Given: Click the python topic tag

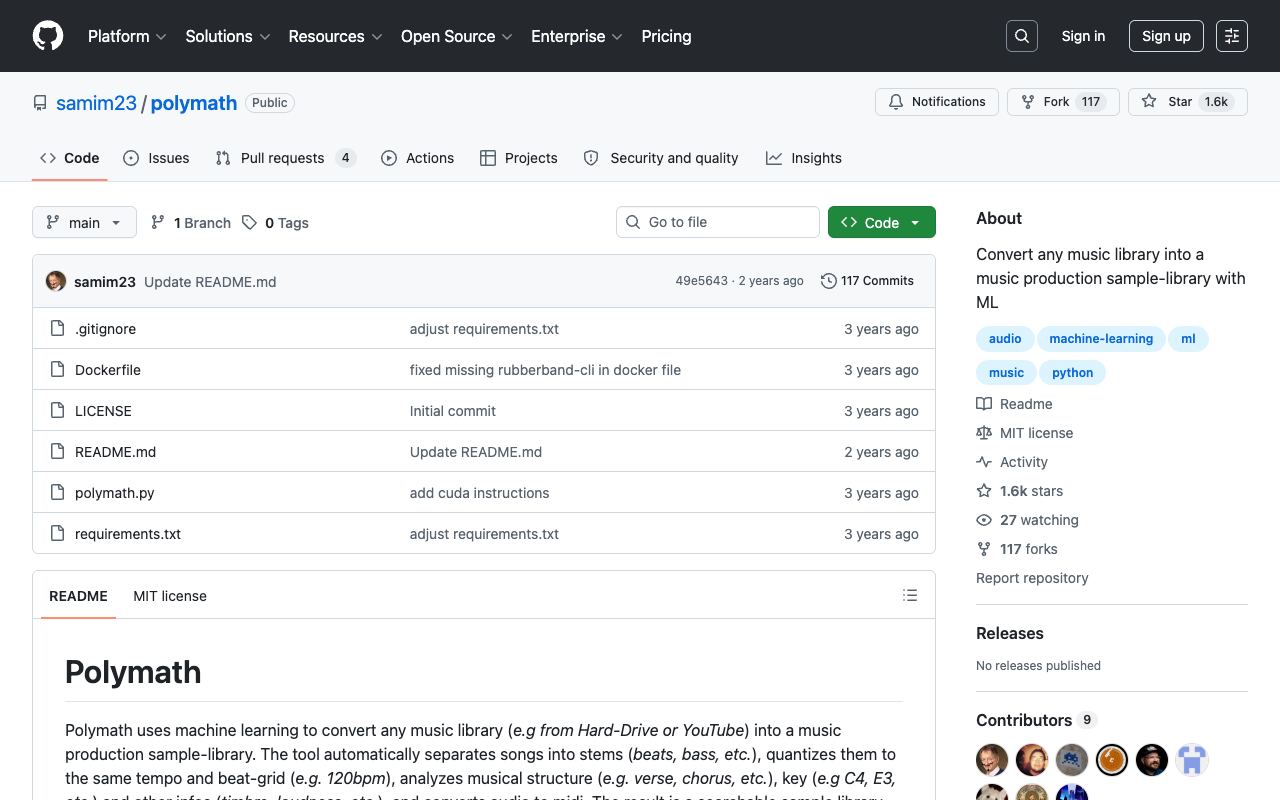Looking at the screenshot, I should tap(1073, 373).
